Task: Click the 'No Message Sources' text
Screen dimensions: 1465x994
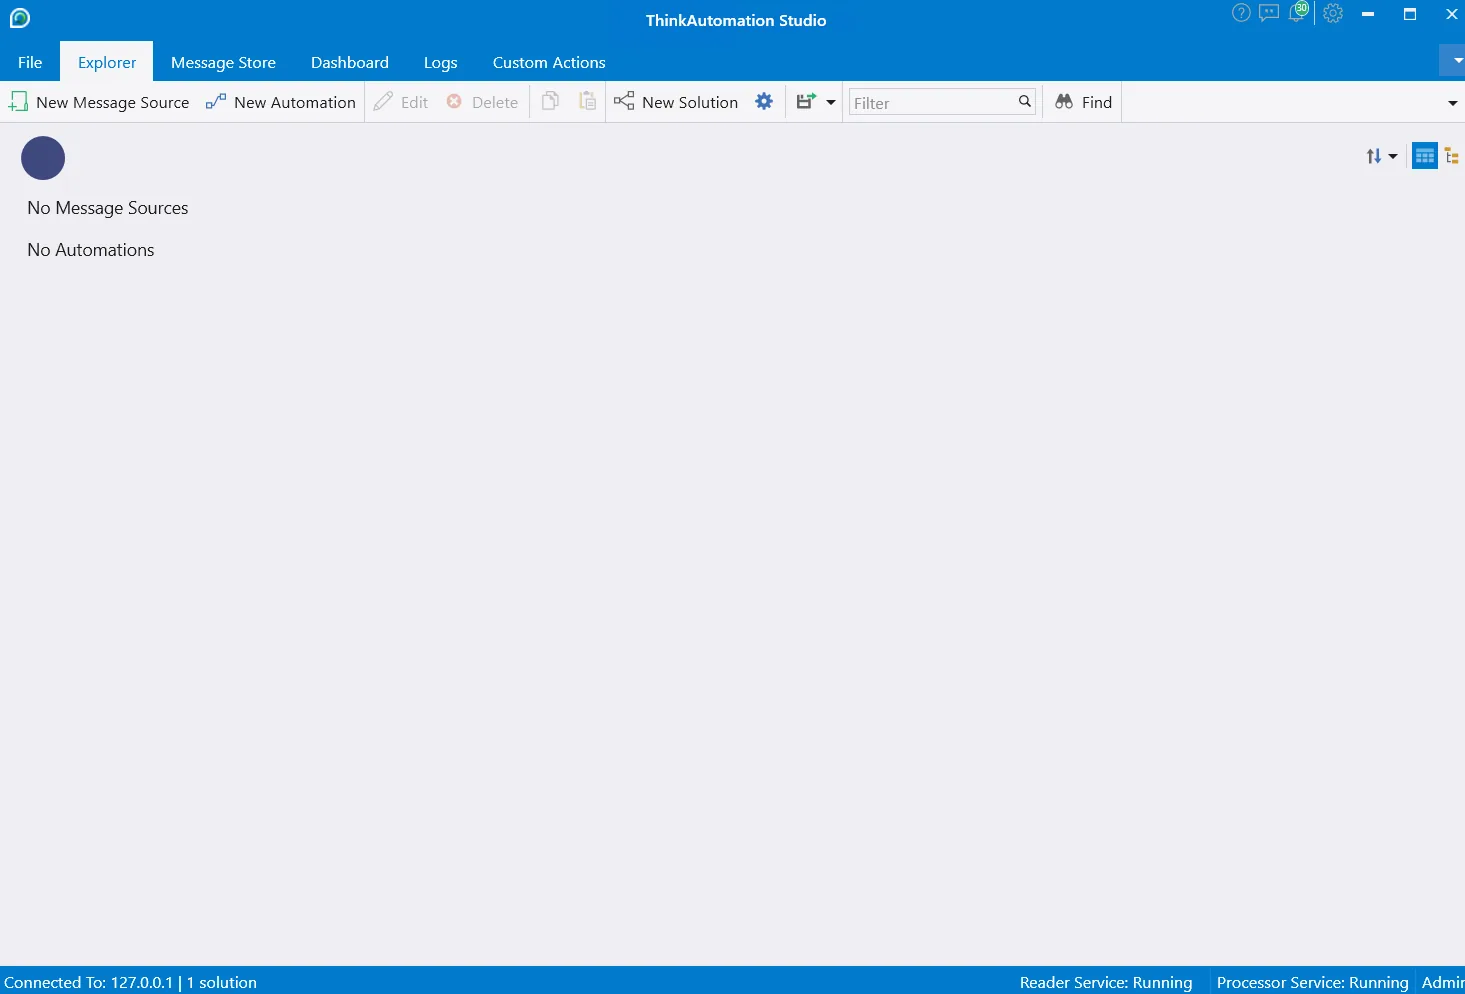Action: pos(108,208)
